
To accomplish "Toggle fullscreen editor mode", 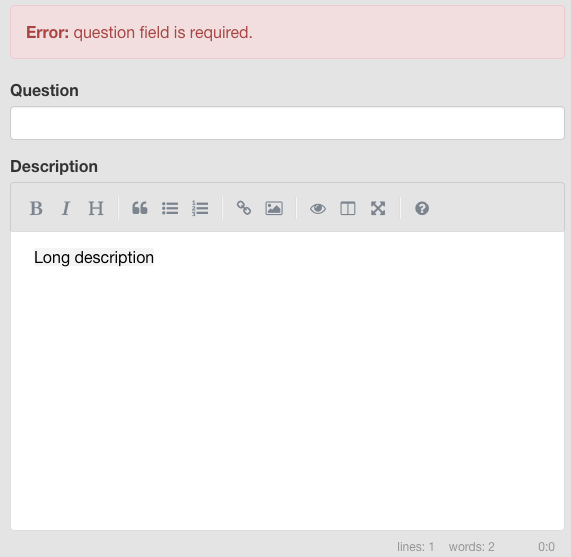I will click(x=378, y=209).
